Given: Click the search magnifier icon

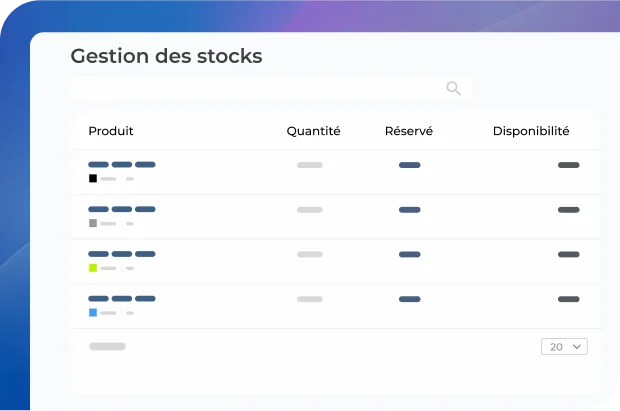Looking at the screenshot, I should pos(453,88).
